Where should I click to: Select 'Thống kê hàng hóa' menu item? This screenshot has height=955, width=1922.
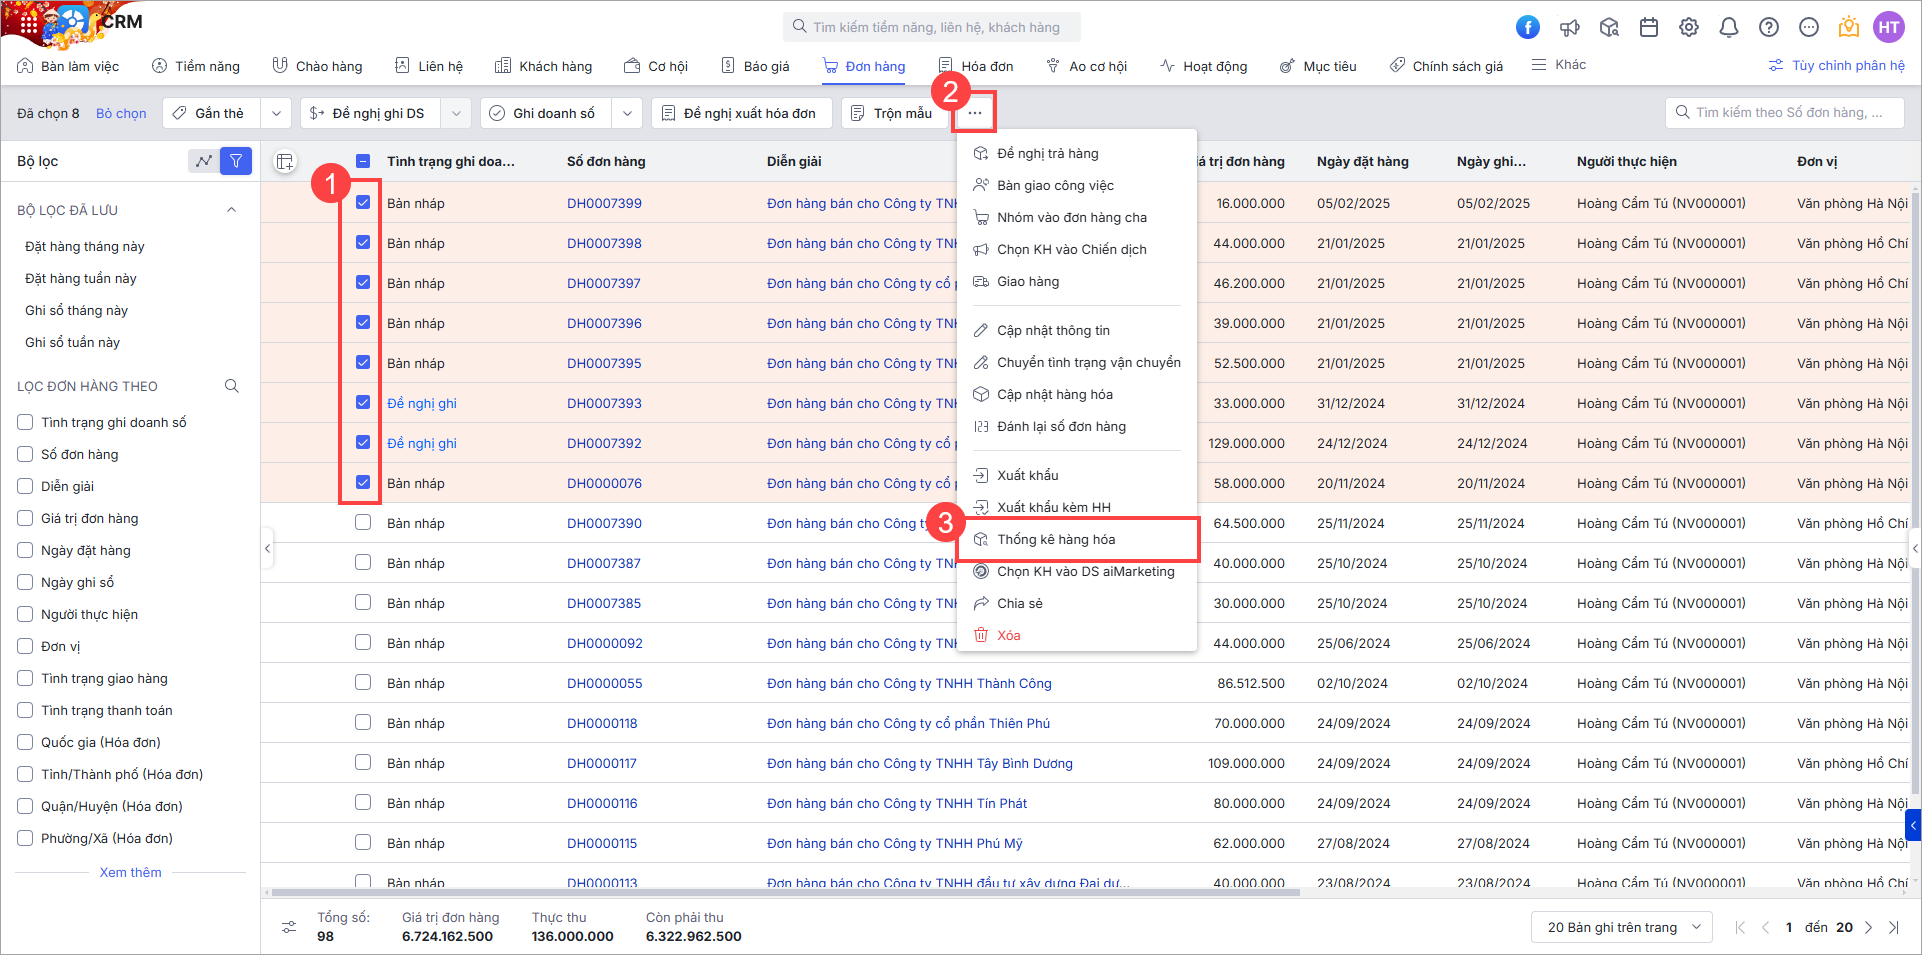(1056, 539)
